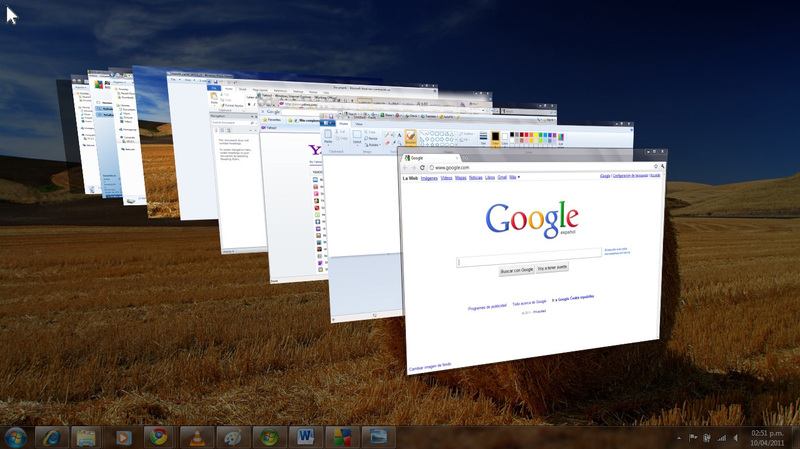Open Google Chrome from the taskbar
Image resolution: width=800 pixels, height=449 pixels.
158,437
